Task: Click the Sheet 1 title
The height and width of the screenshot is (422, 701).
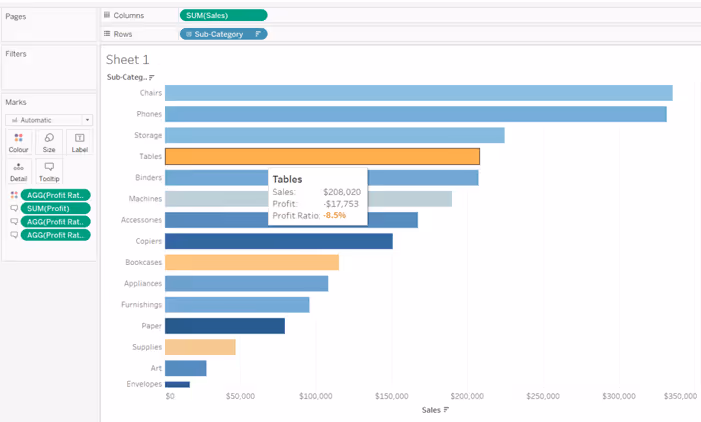Action: [127, 59]
